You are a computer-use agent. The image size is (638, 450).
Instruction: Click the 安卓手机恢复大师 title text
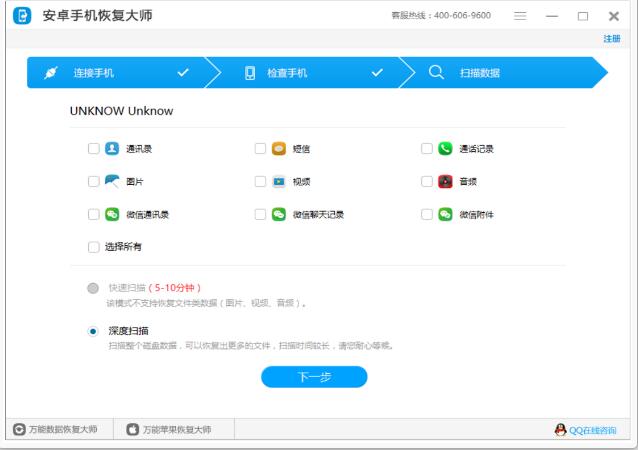98,16
